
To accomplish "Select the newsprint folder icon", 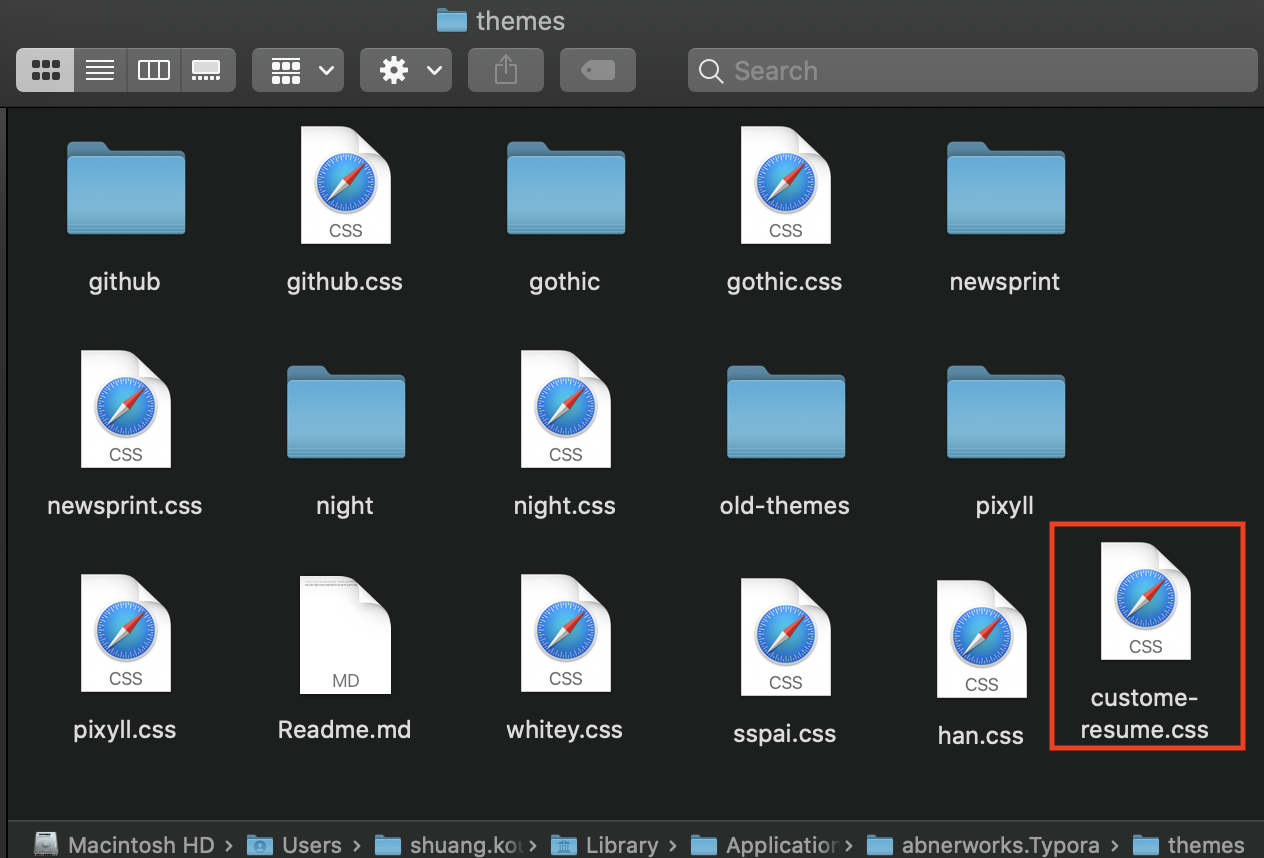I will (x=1005, y=188).
